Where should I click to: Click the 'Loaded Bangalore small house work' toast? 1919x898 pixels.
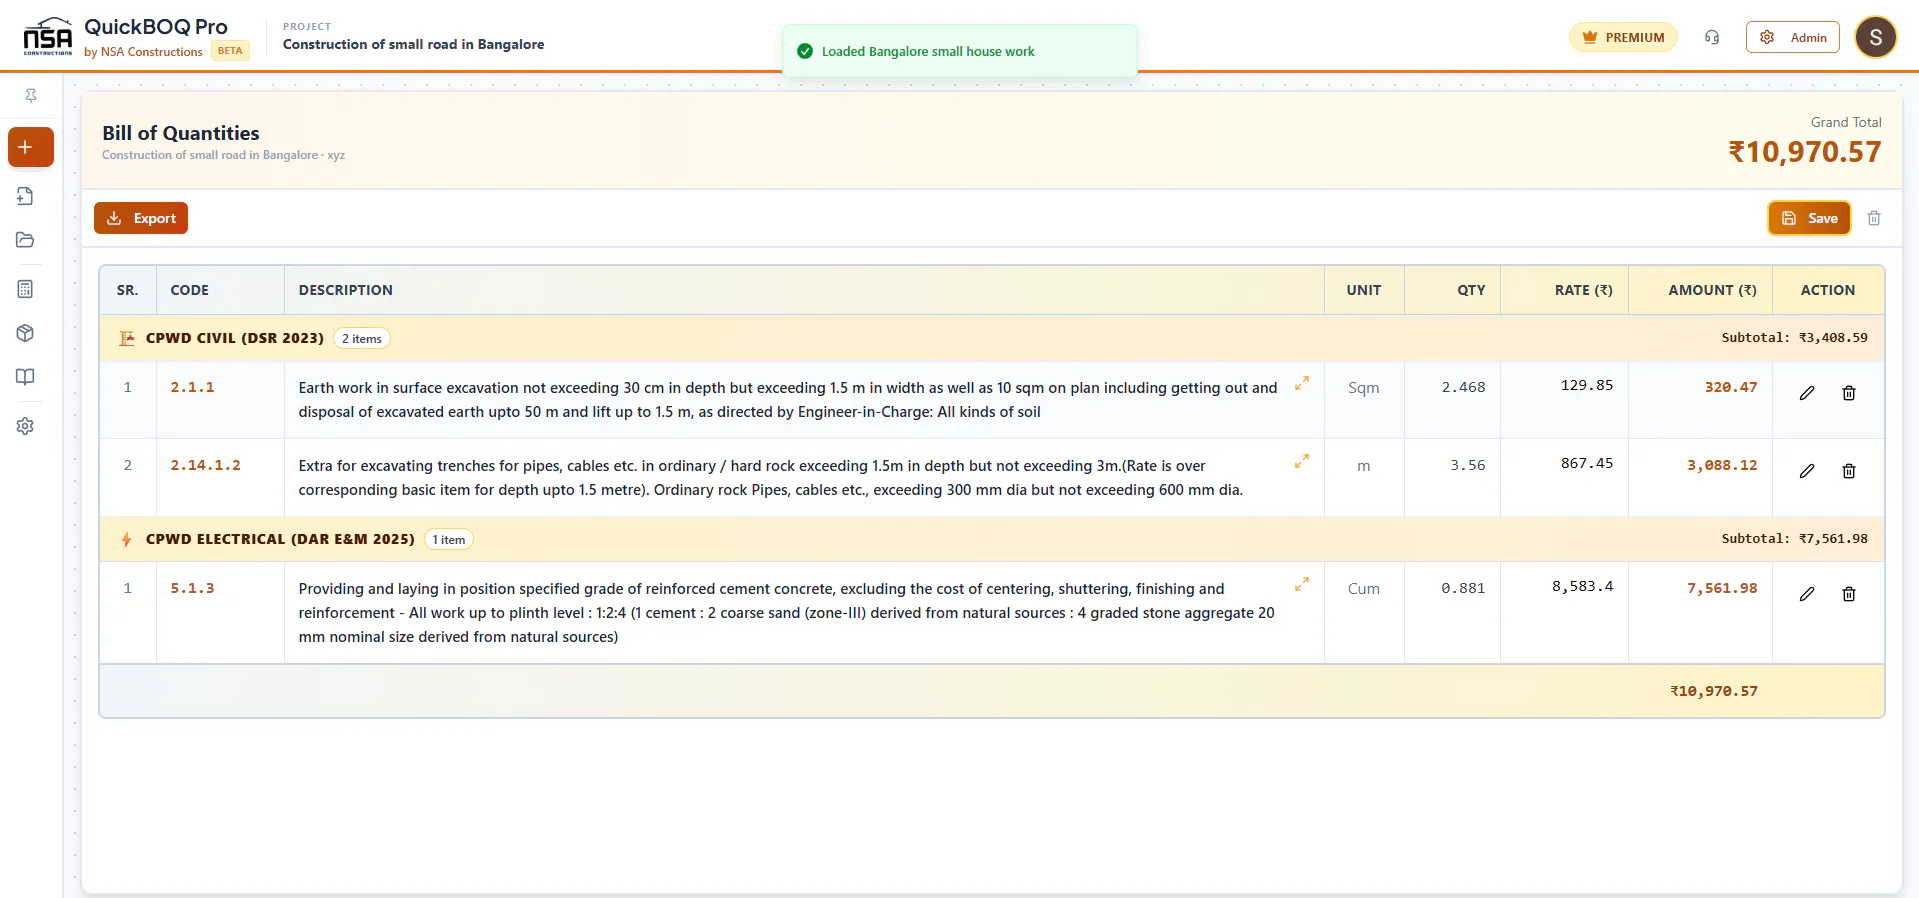point(960,51)
